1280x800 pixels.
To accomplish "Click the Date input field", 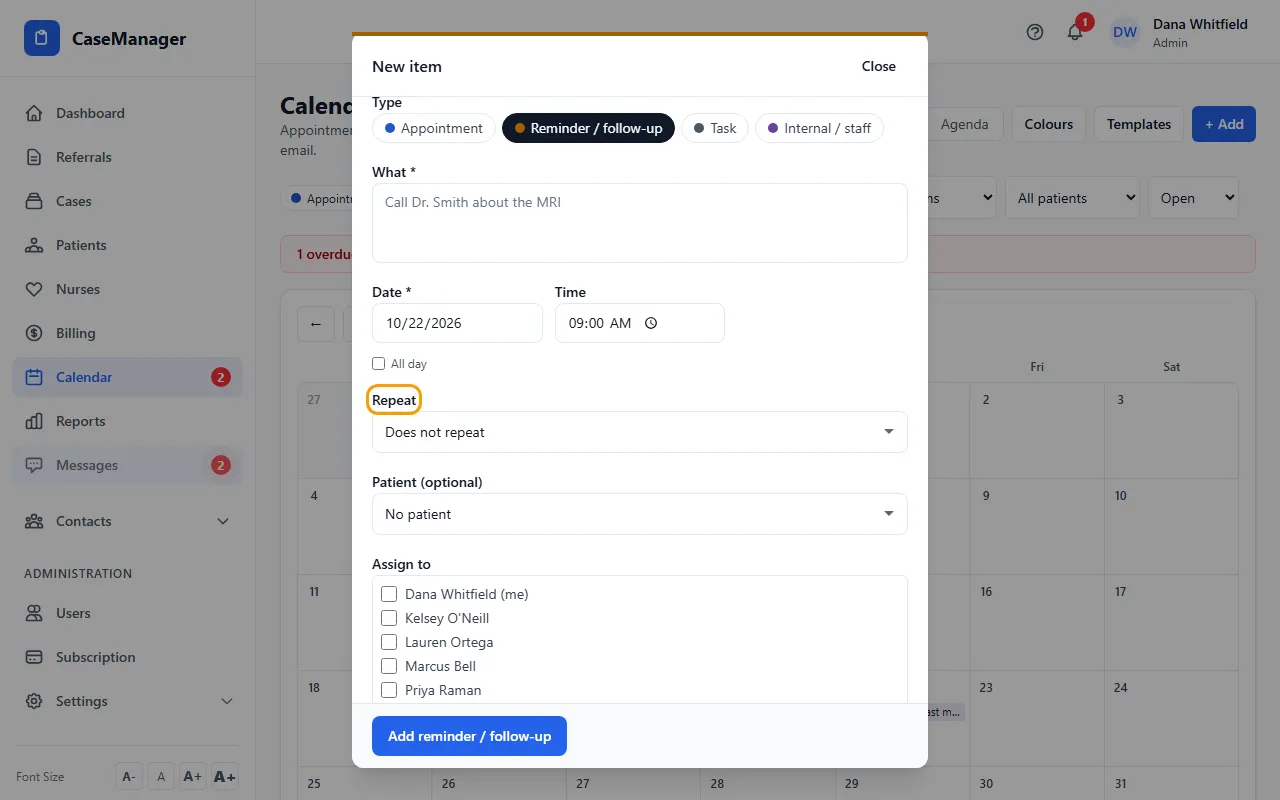I will (457, 323).
